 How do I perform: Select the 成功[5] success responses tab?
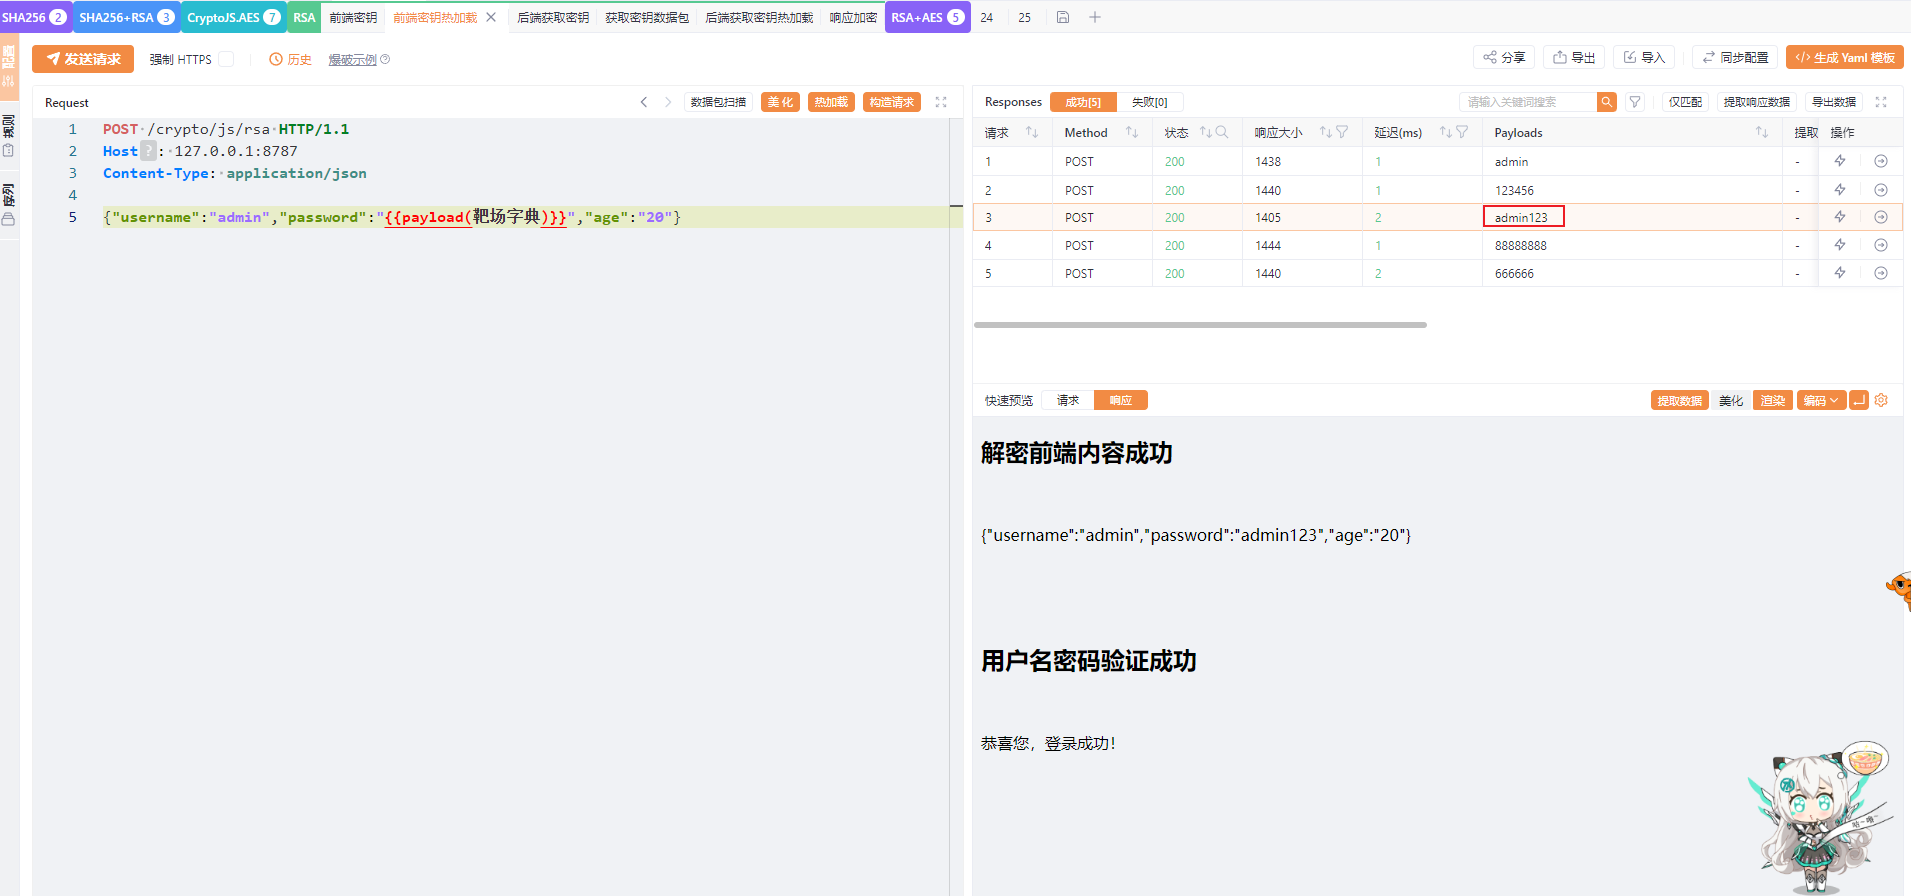coord(1083,102)
